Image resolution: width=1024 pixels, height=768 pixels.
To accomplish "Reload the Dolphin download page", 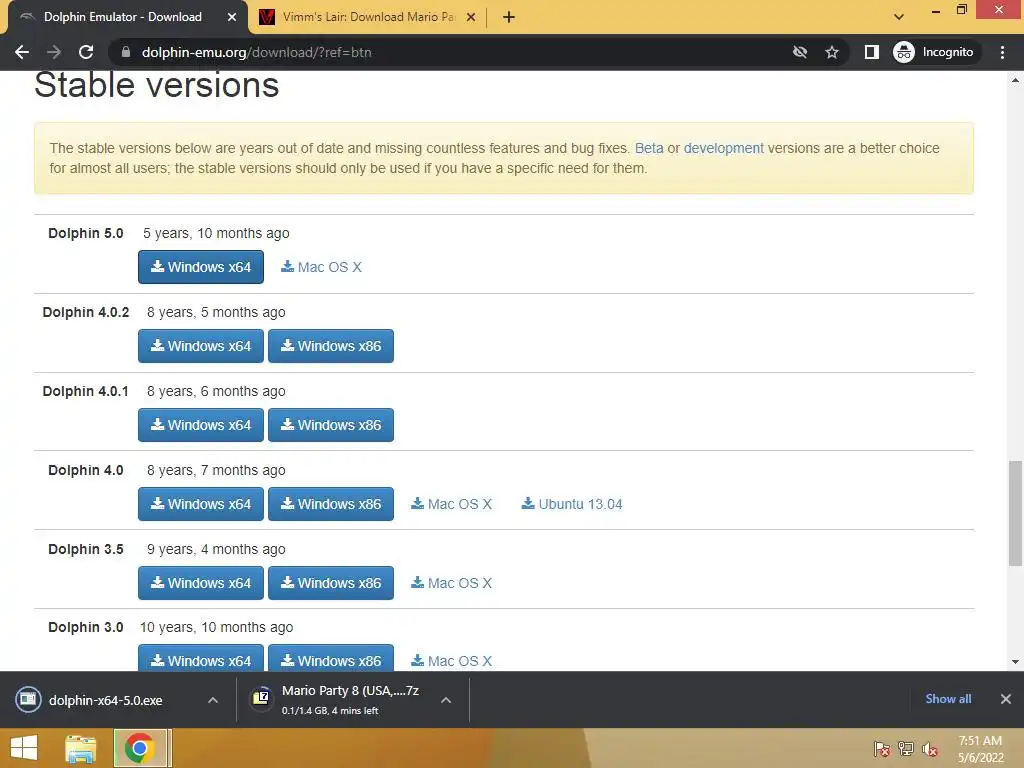I will click(x=86, y=52).
